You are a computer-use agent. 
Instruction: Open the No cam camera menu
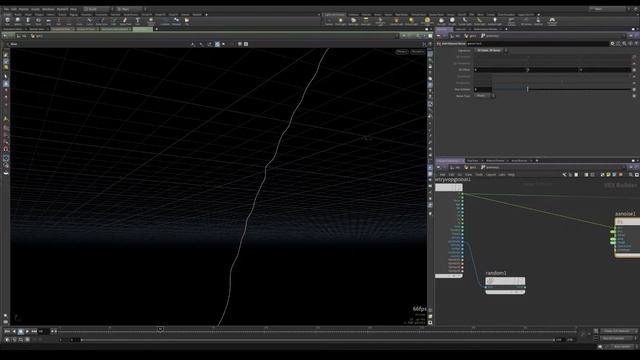(x=418, y=52)
